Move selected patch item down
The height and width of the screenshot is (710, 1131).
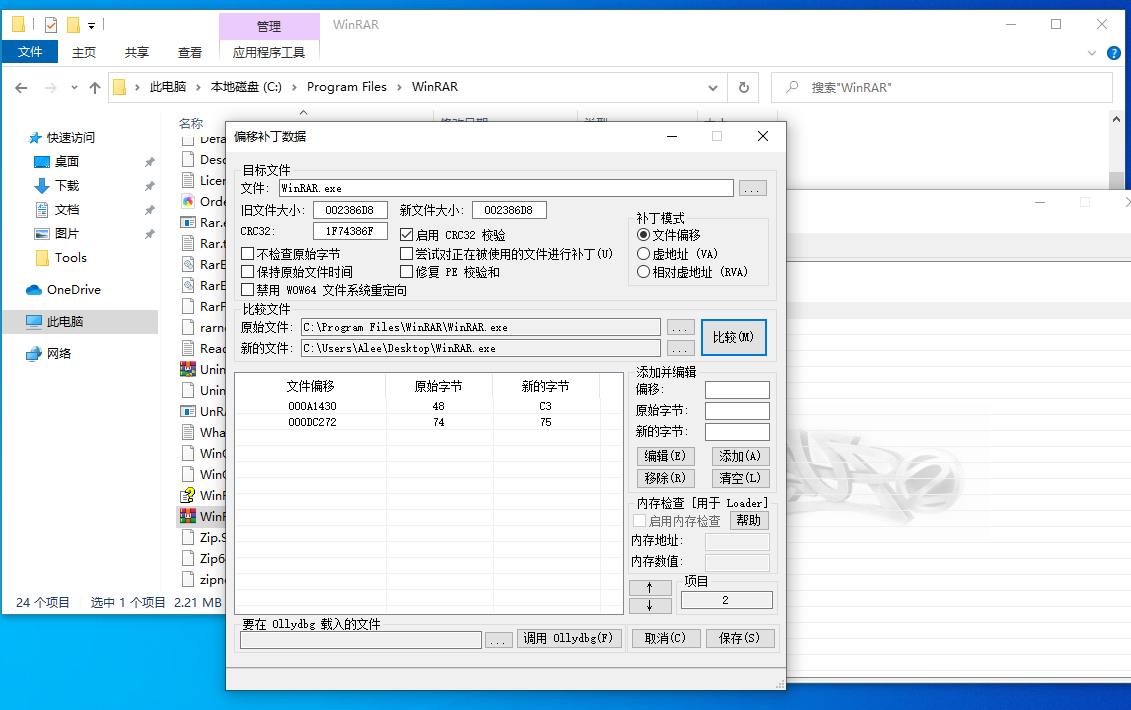[x=650, y=605]
